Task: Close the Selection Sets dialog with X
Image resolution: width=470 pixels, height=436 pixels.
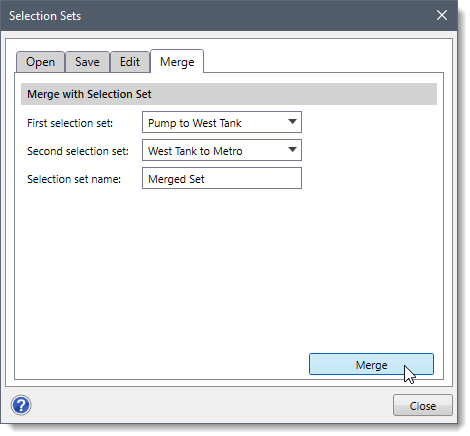Action: pyautogui.click(x=442, y=15)
